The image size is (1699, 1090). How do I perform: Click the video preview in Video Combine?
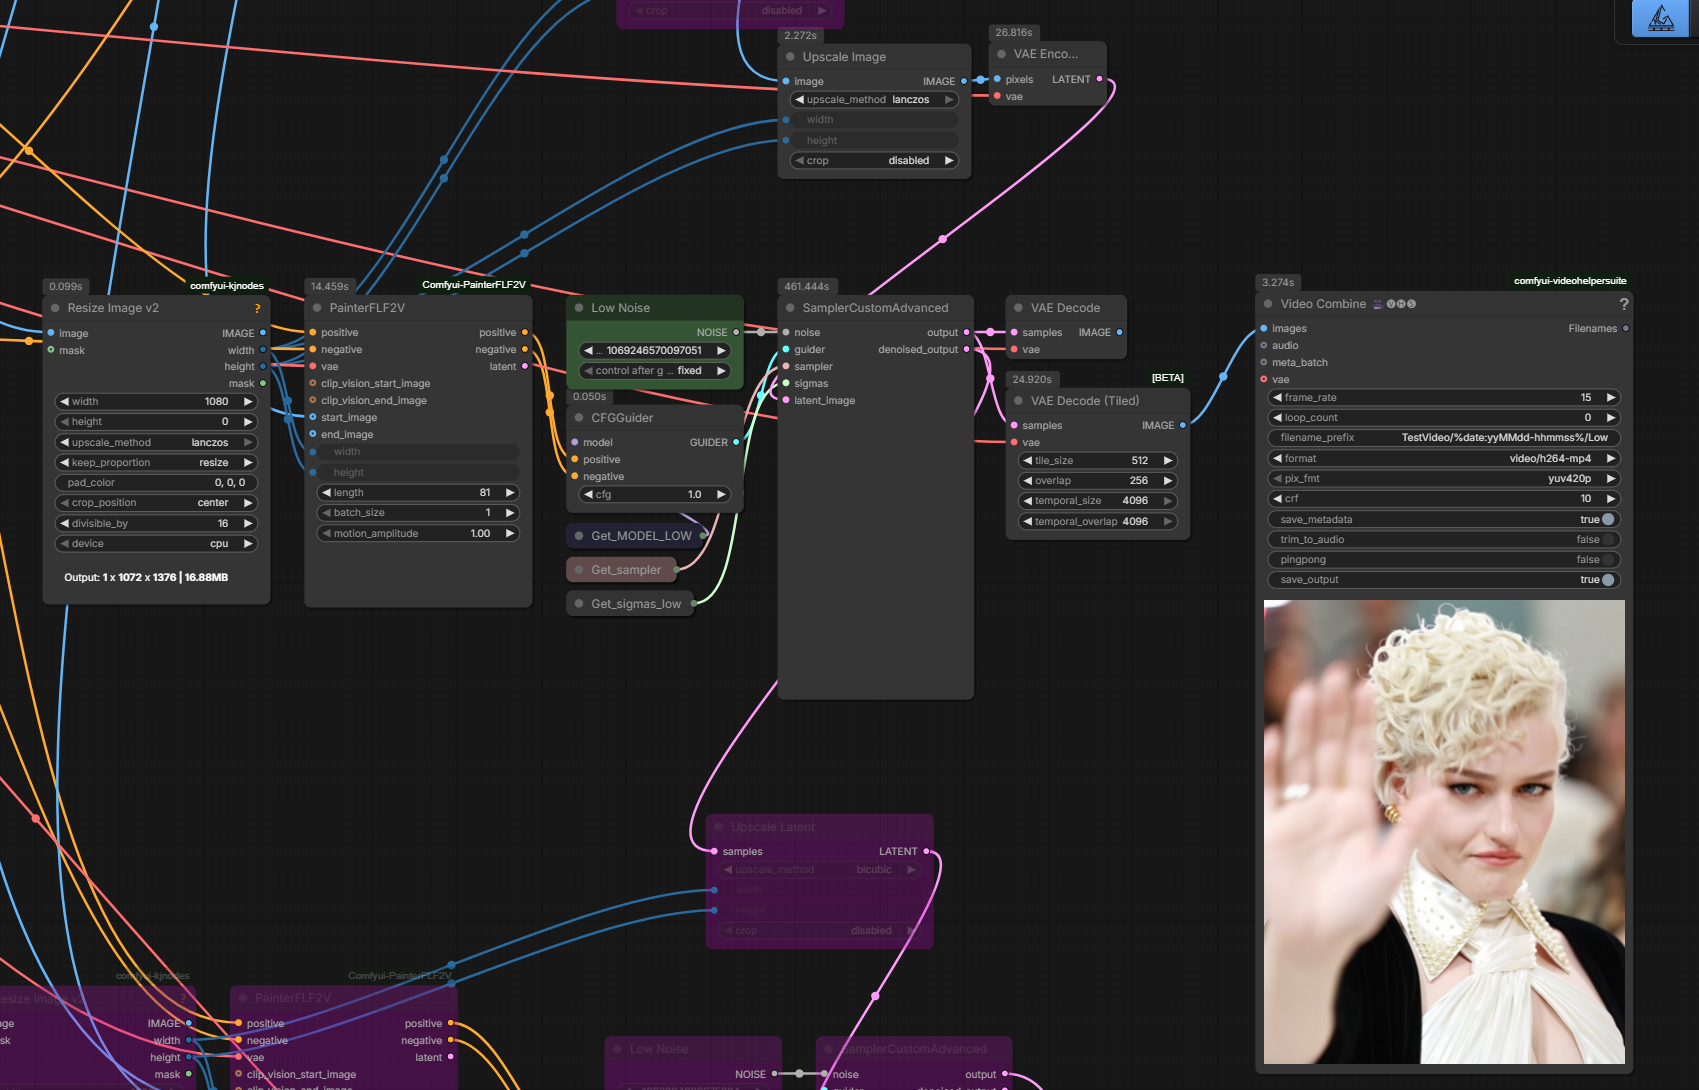point(1444,832)
